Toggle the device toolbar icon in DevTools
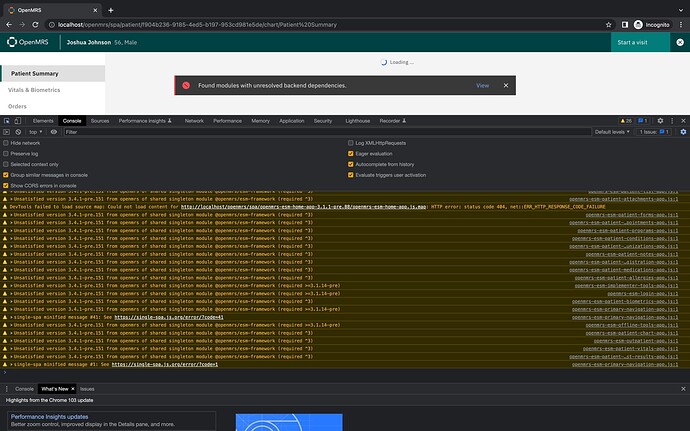 pyautogui.click(x=18, y=121)
